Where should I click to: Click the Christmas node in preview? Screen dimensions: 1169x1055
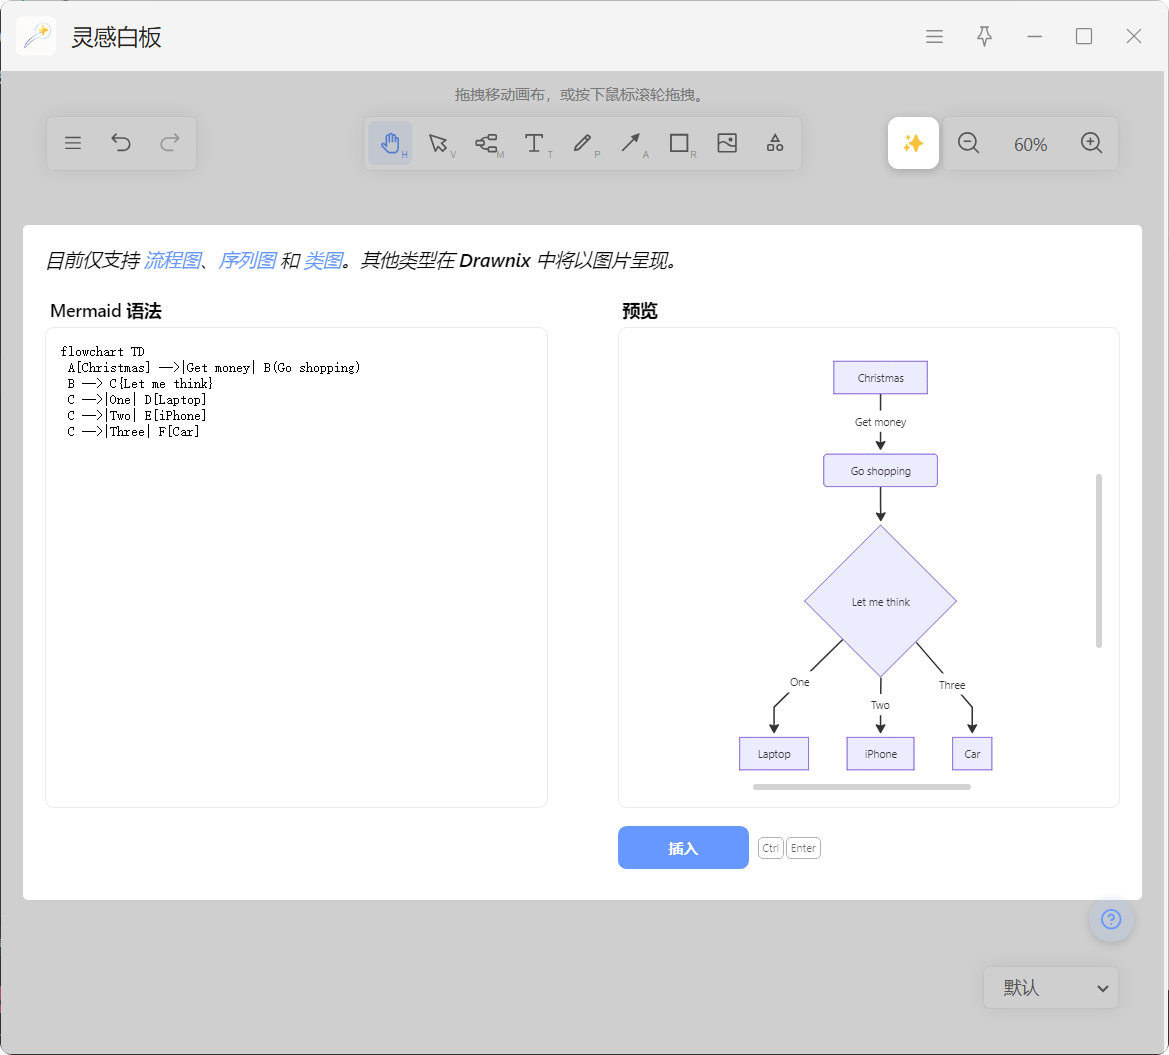(880, 378)
